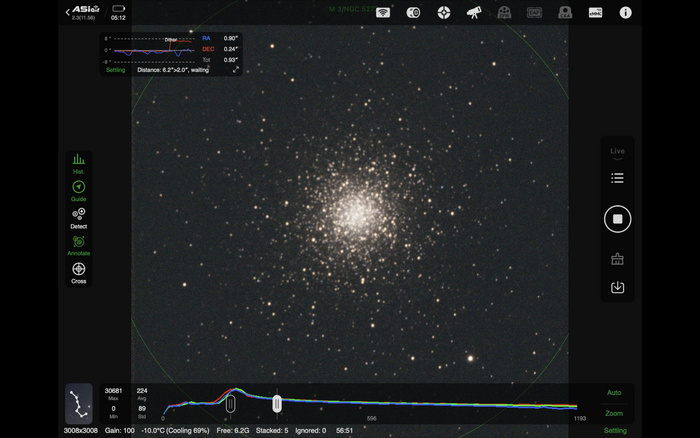Click the Gain: 100 status
Viewport: 700px width, 438px height.
click(119, 431)
